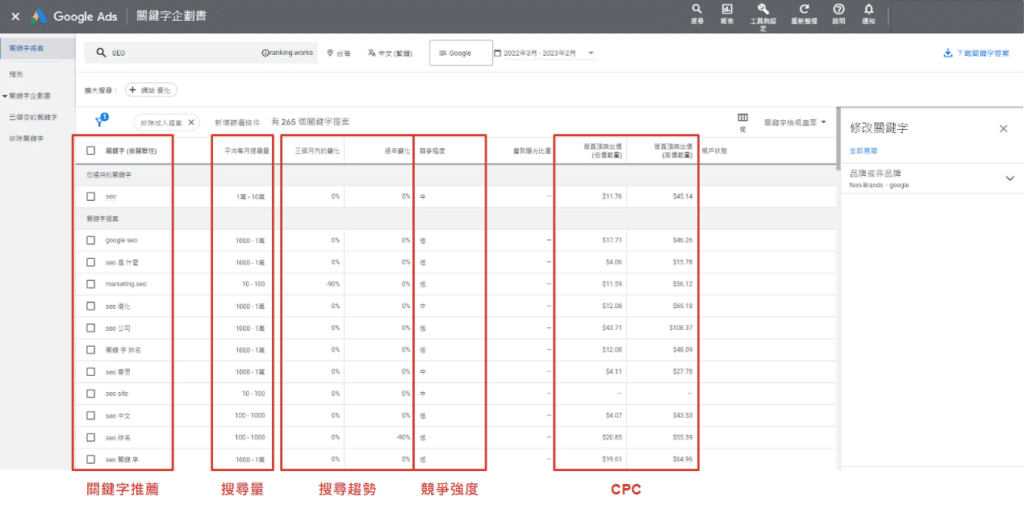Click the keyword text "google seo"
Image resolution: width=1024 pixels, height=509 pixels.
pos(121,240)
